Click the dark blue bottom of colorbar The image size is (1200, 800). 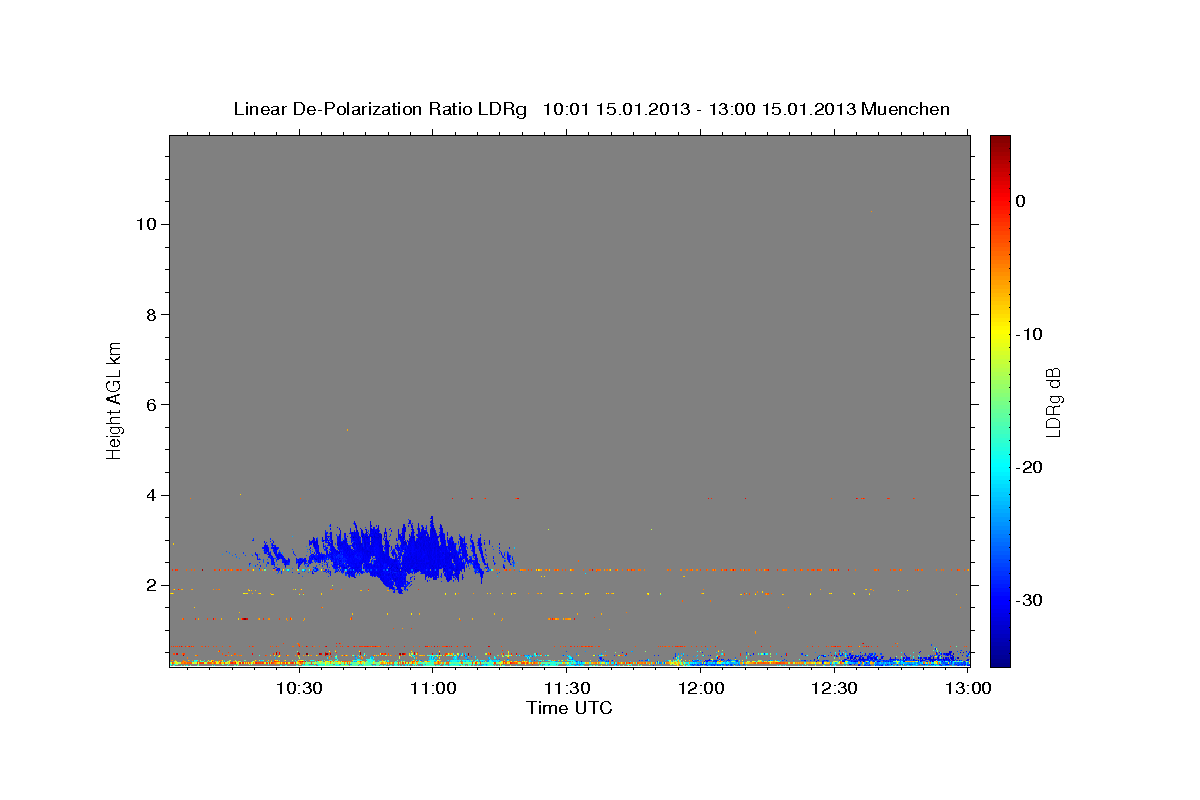(1000, 655)
